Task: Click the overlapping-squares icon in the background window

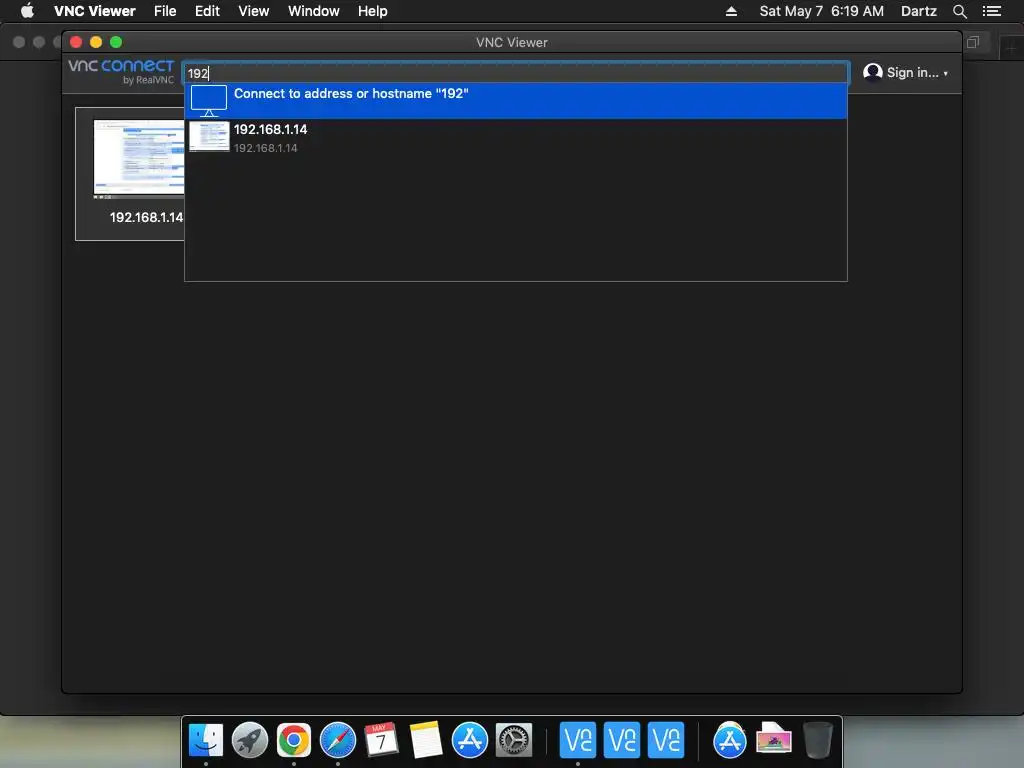Action: pos(972,42)
